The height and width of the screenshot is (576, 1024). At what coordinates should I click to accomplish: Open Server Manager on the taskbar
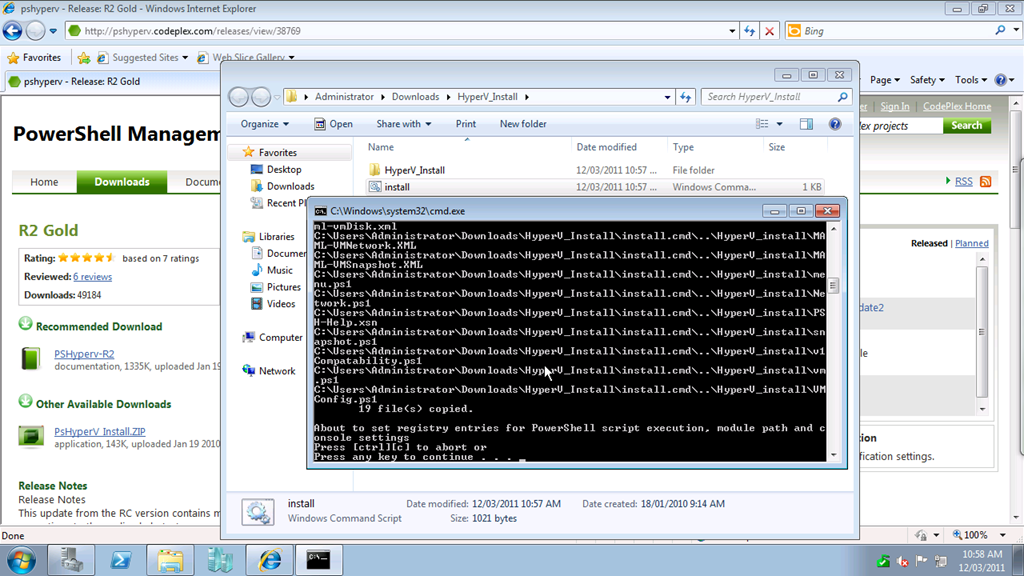71,560
